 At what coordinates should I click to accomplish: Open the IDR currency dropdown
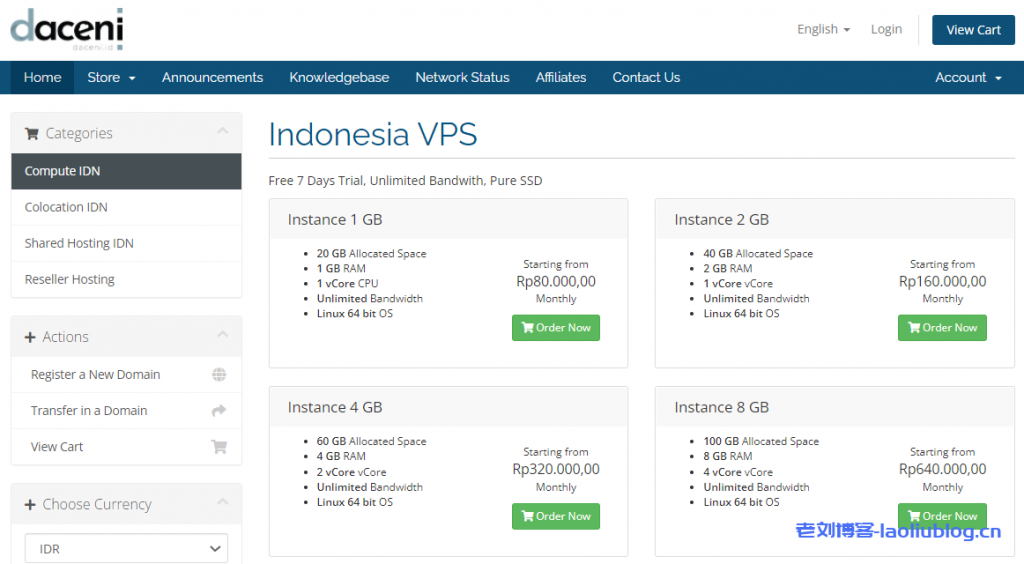tap(126, 548)
